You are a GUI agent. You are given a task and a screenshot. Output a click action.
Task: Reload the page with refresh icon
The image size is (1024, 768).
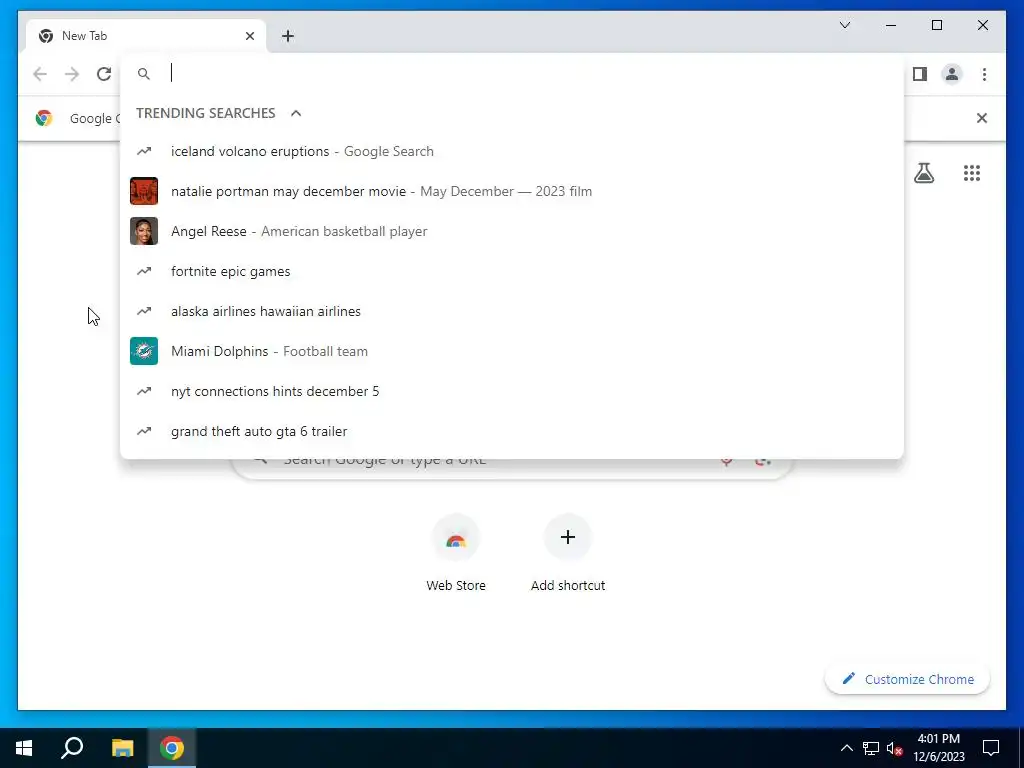pos(104,74)
